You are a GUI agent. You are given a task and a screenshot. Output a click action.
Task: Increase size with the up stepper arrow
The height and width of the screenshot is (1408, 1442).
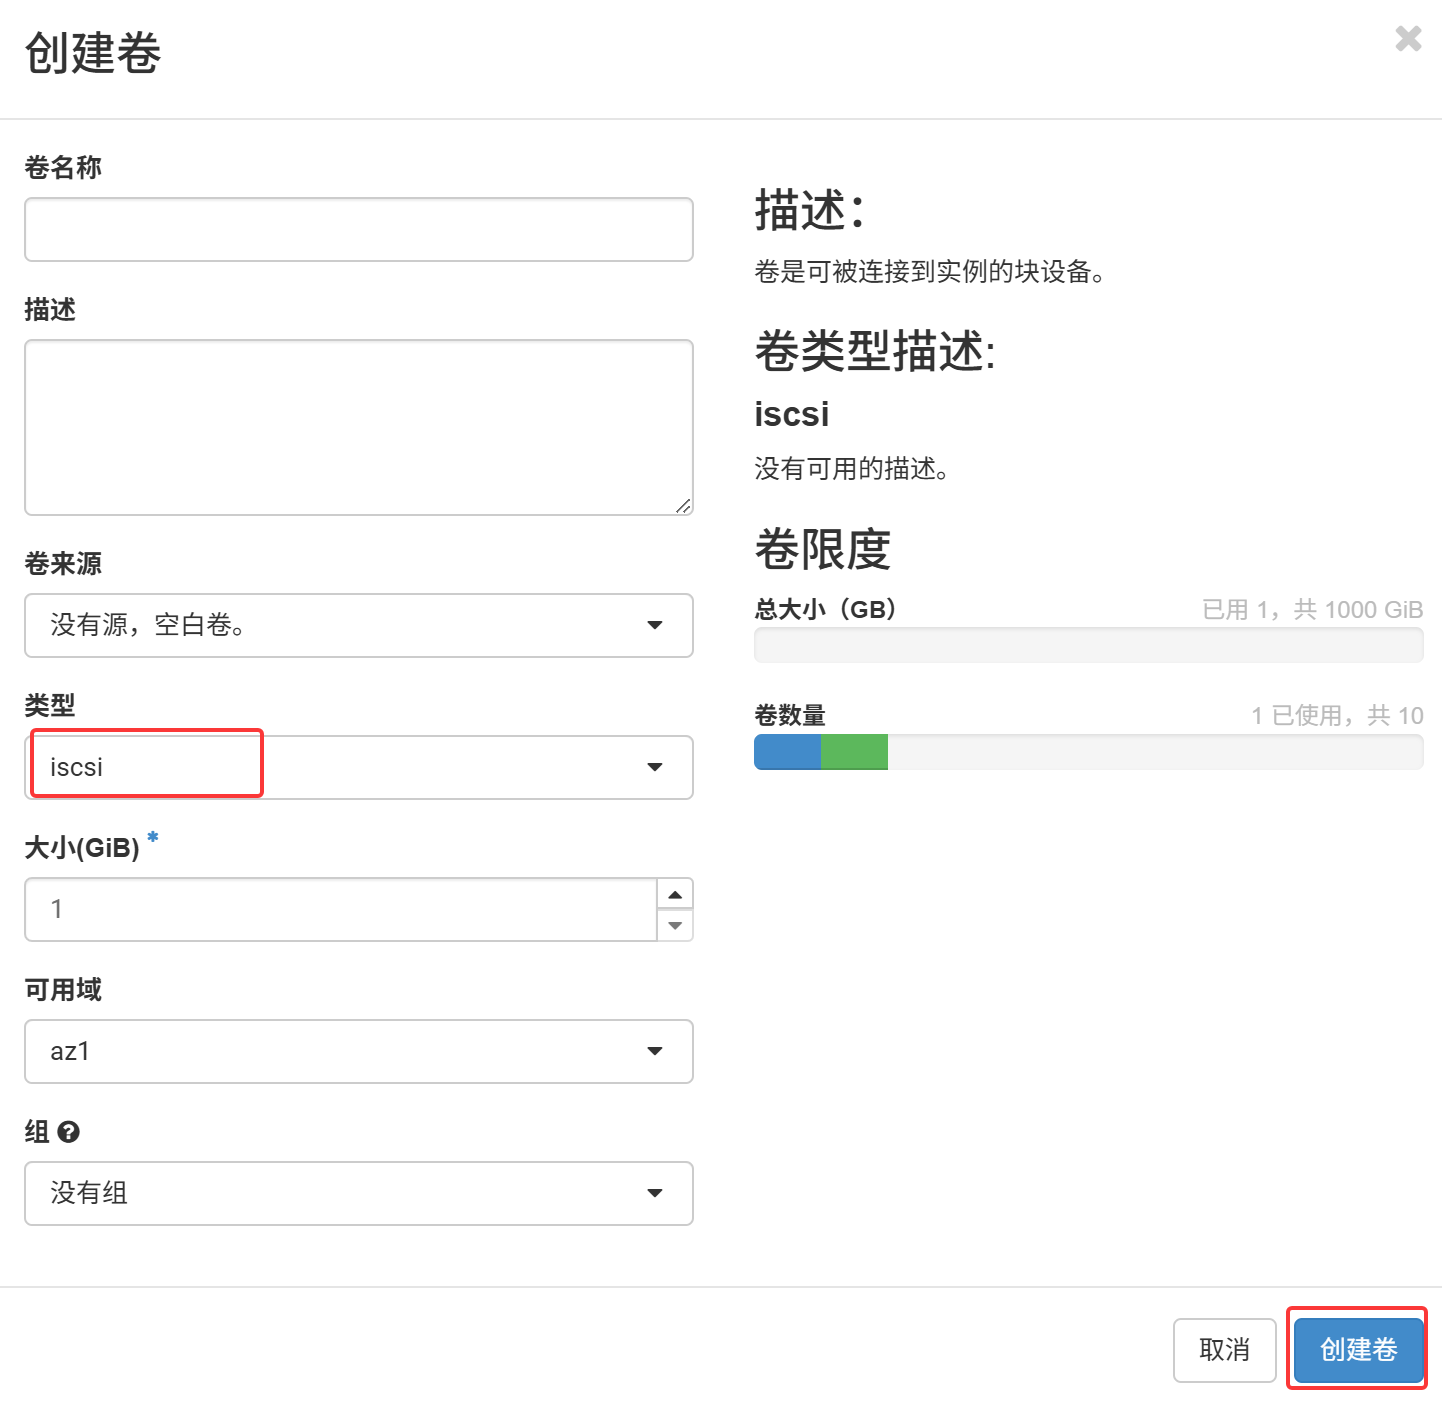pyautogui.click(x=675, y=894)
